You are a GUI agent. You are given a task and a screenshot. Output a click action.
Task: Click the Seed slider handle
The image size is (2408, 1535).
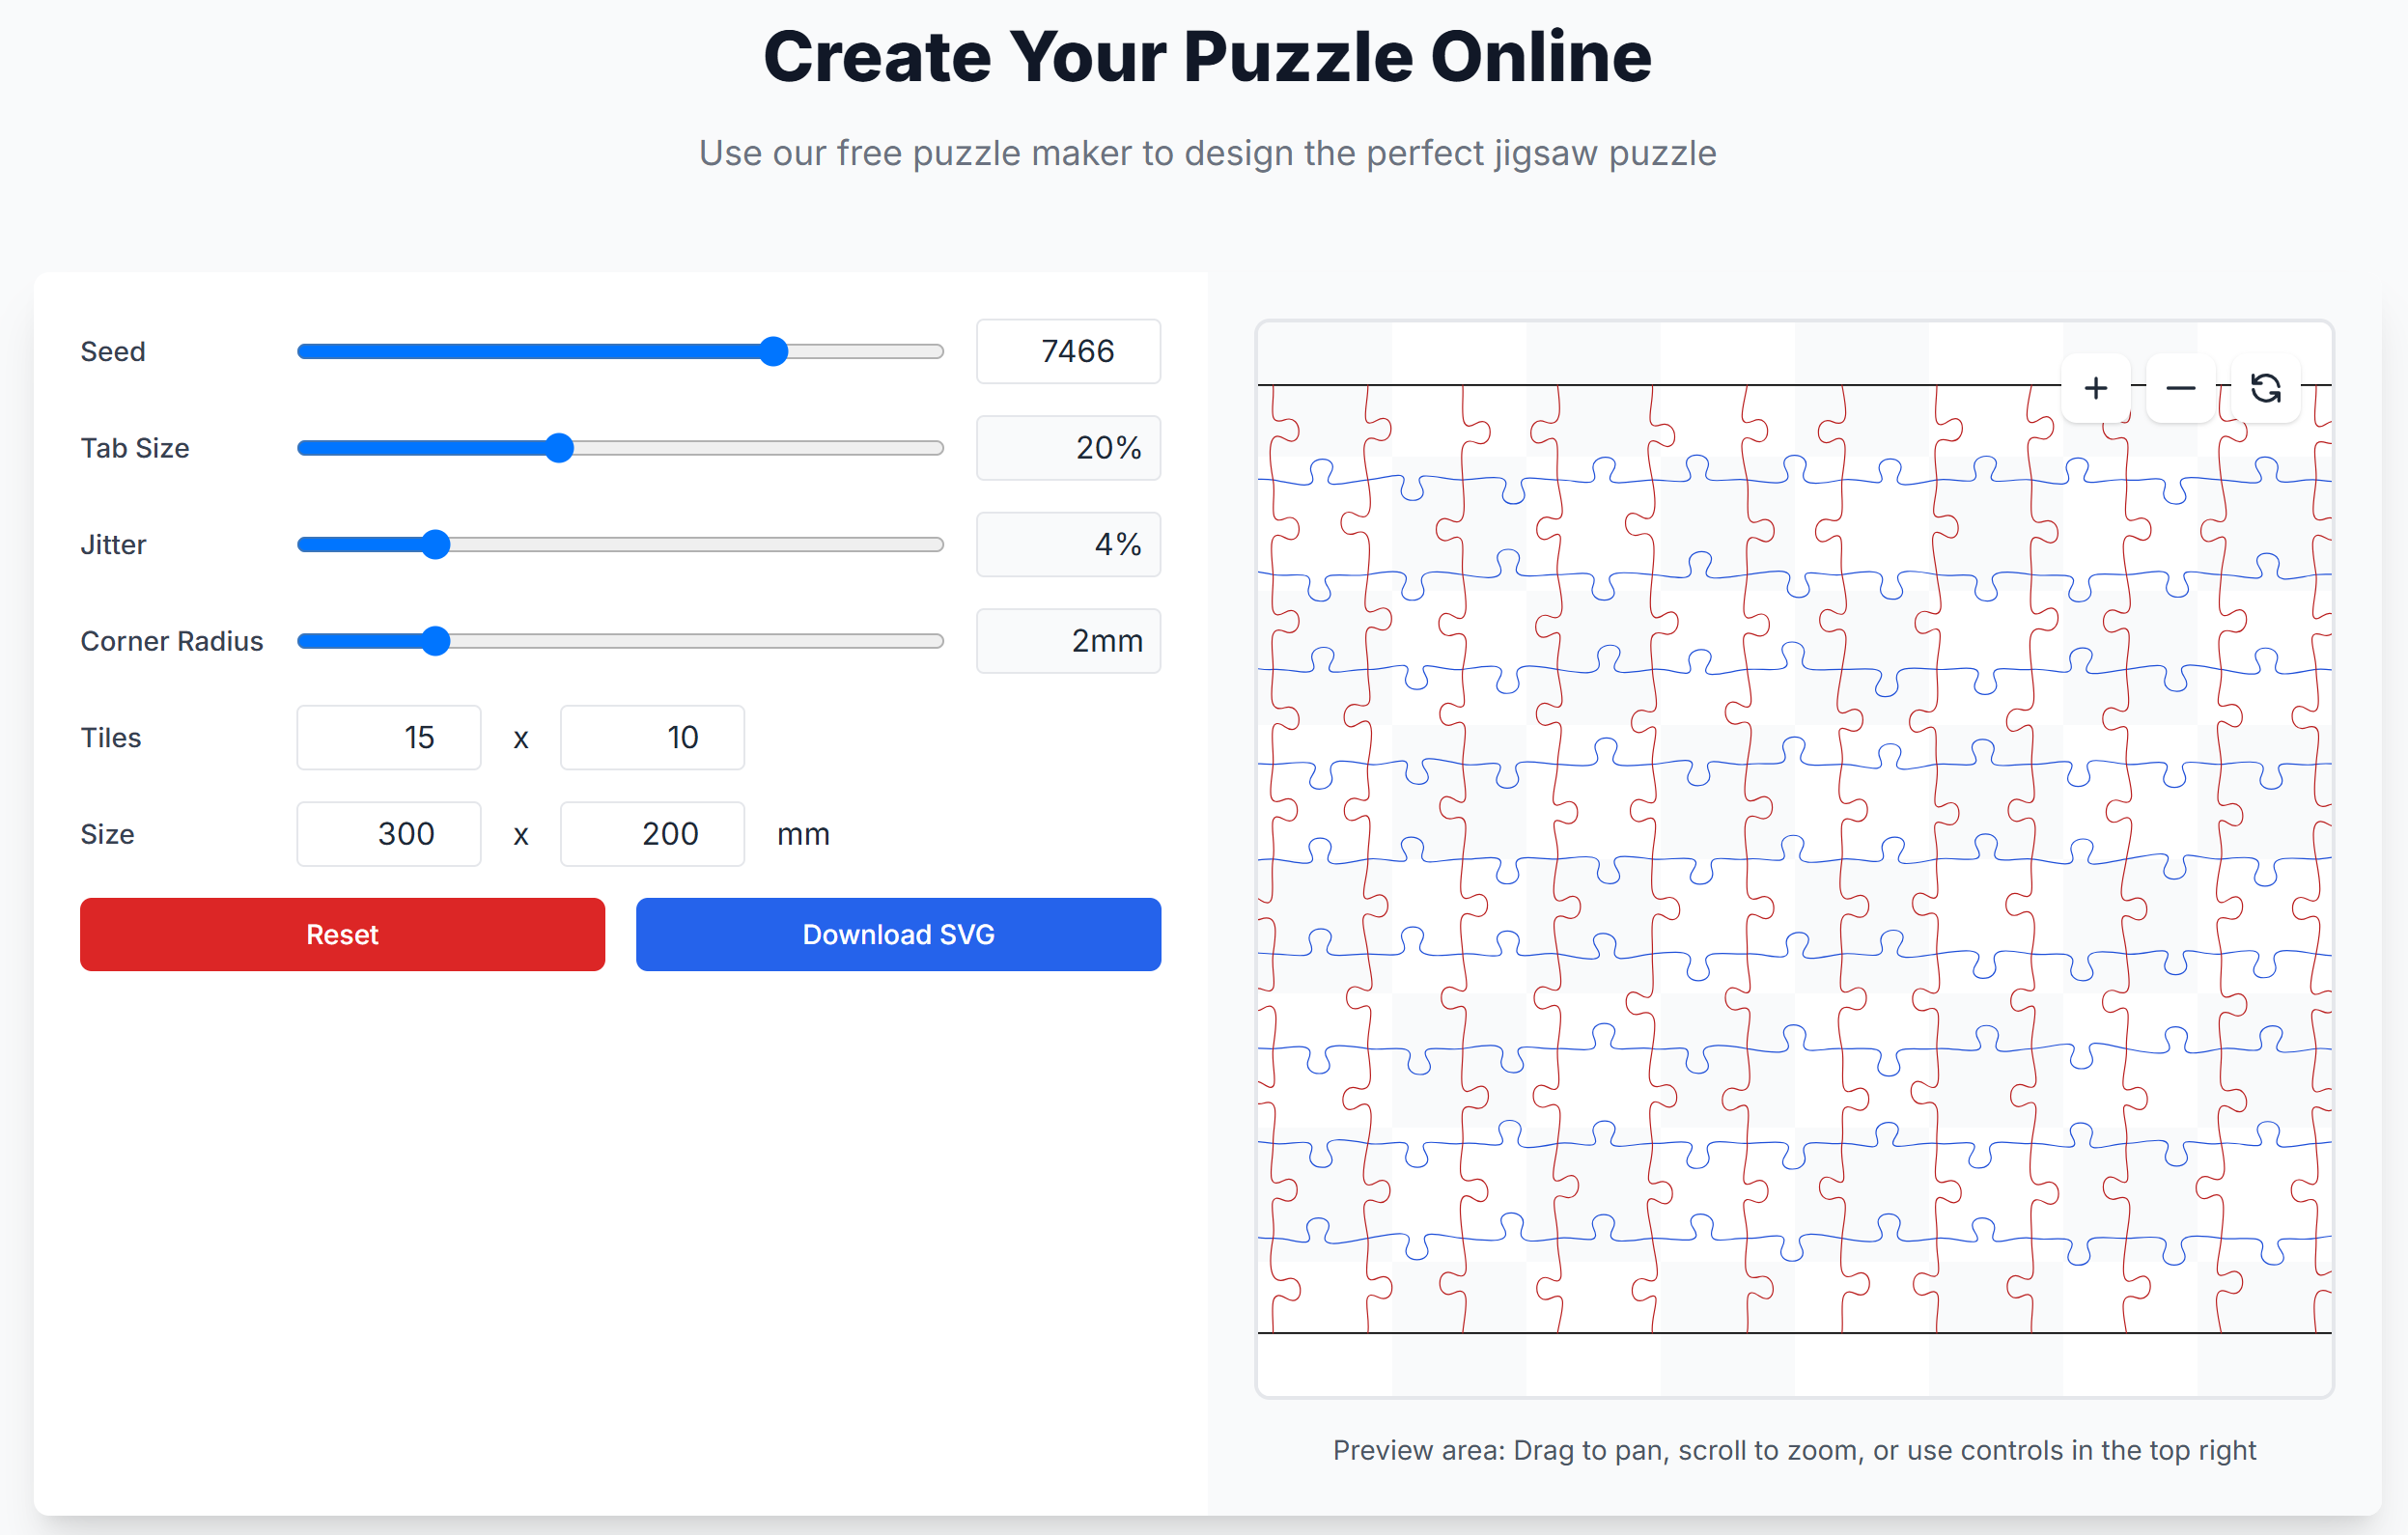click(x=773, y=352)
